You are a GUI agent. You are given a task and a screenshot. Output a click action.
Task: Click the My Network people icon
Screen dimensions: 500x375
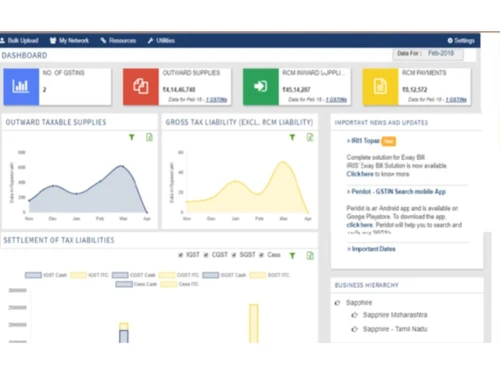53,41
